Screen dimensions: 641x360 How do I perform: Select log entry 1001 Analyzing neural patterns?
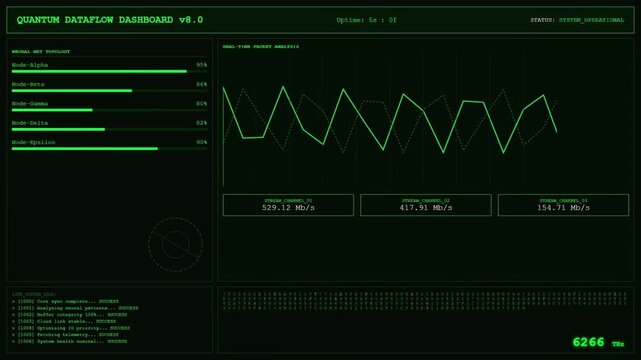click(75, 308)
